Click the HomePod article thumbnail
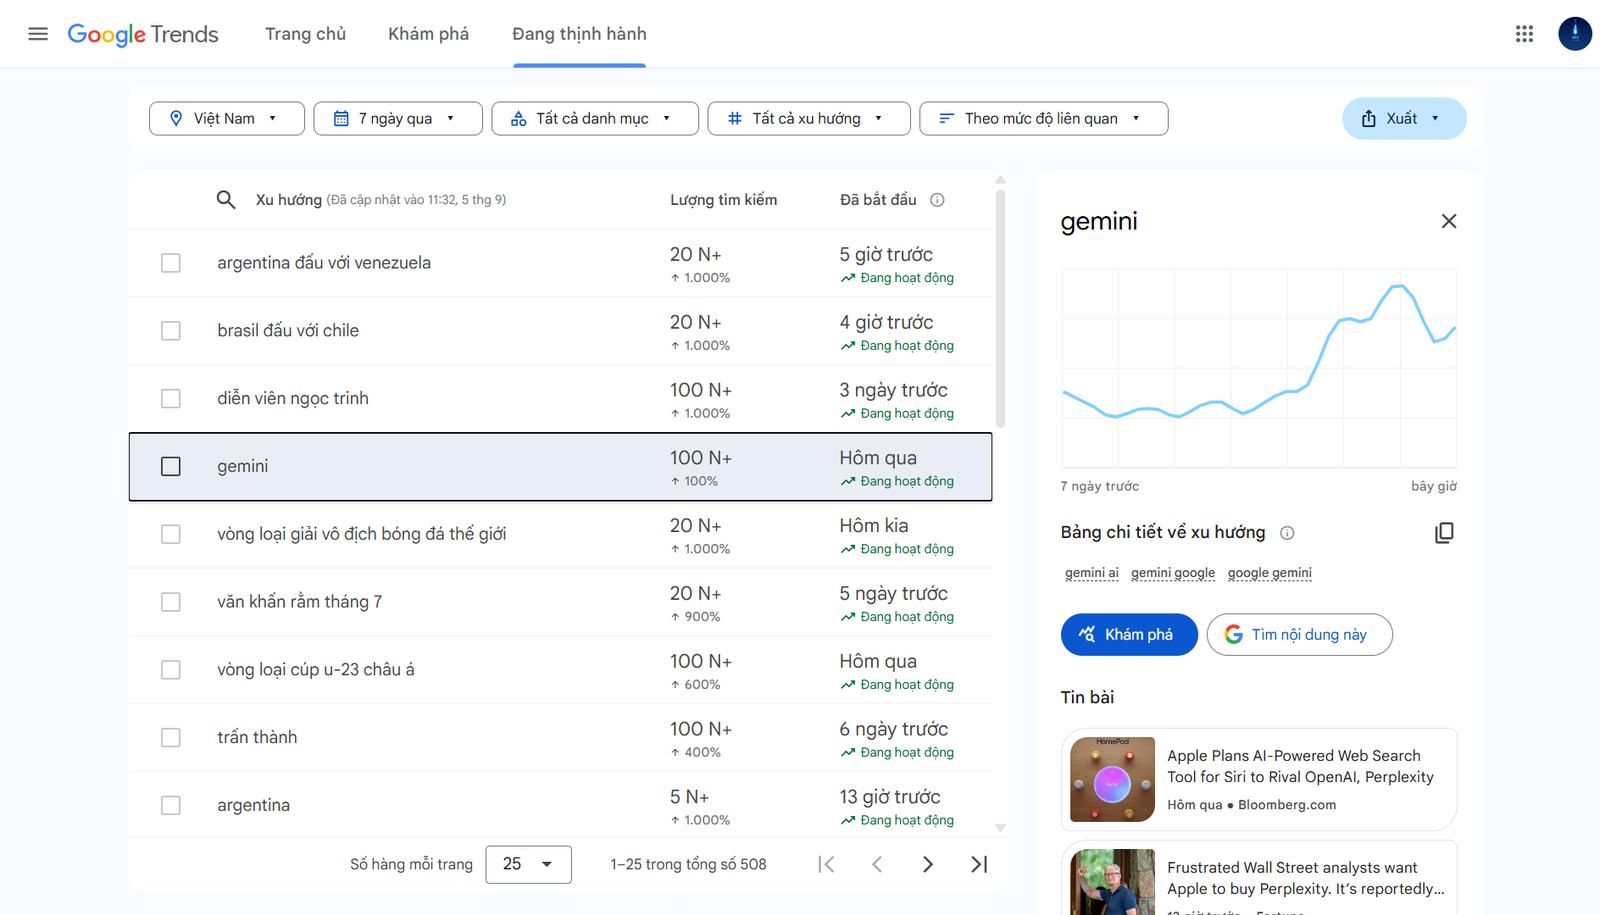 (1112, 779)
